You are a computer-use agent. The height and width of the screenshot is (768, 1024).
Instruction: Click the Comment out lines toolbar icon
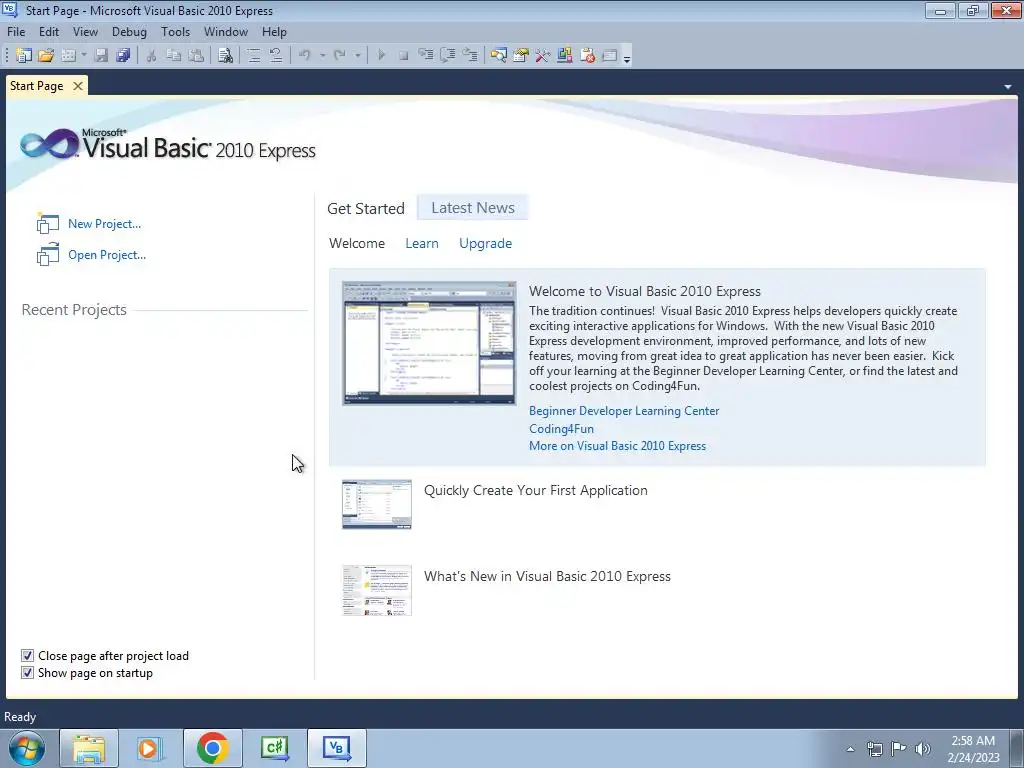(x=254, y=56)
